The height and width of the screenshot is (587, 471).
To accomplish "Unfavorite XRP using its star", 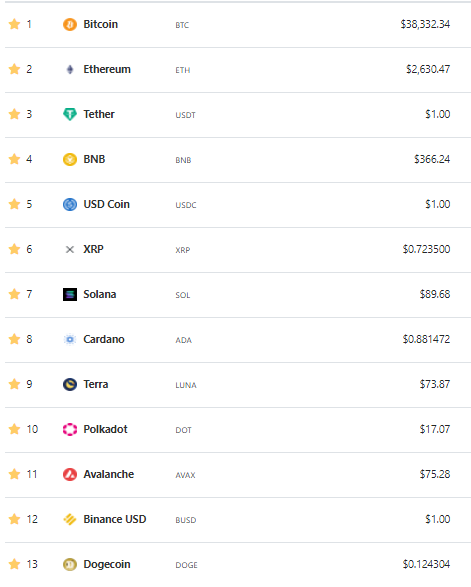I will [x=14, y=249].
